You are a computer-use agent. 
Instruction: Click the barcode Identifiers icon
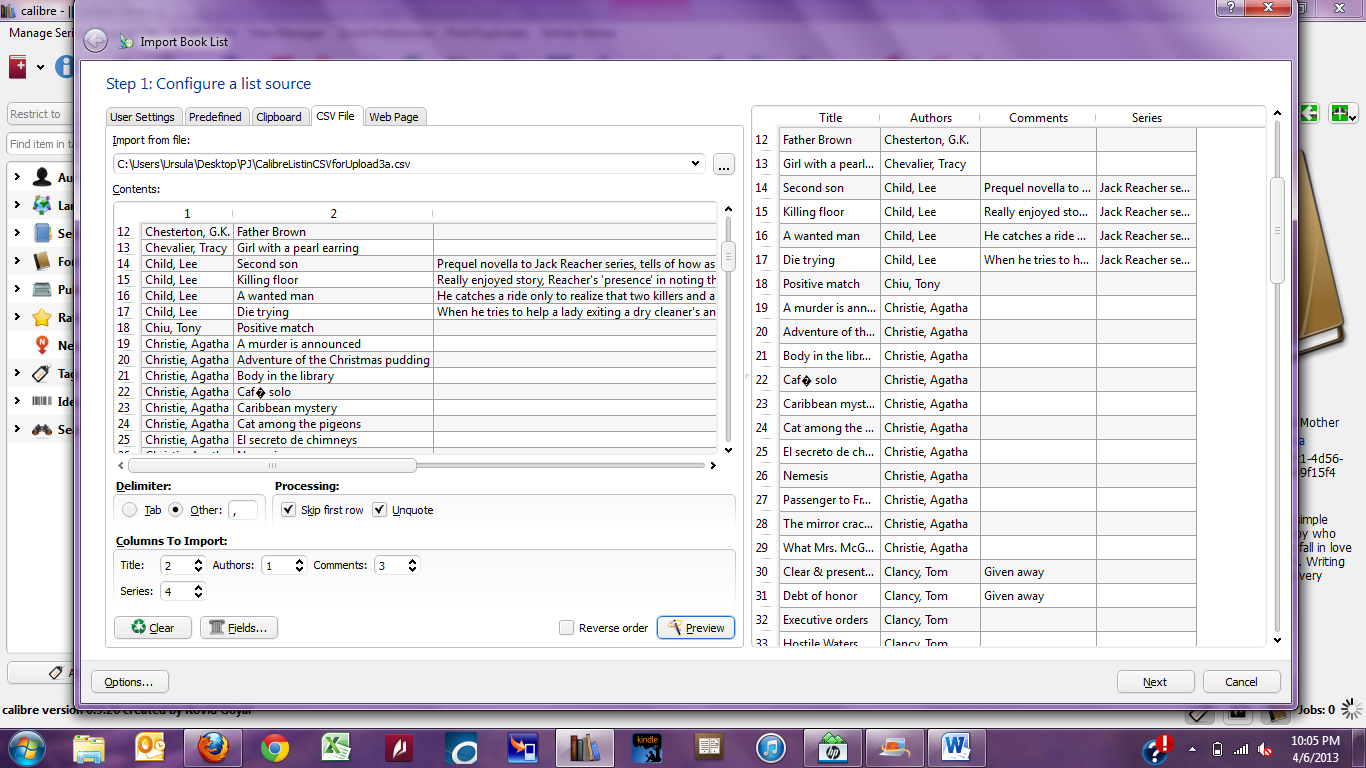click(42, 401)
